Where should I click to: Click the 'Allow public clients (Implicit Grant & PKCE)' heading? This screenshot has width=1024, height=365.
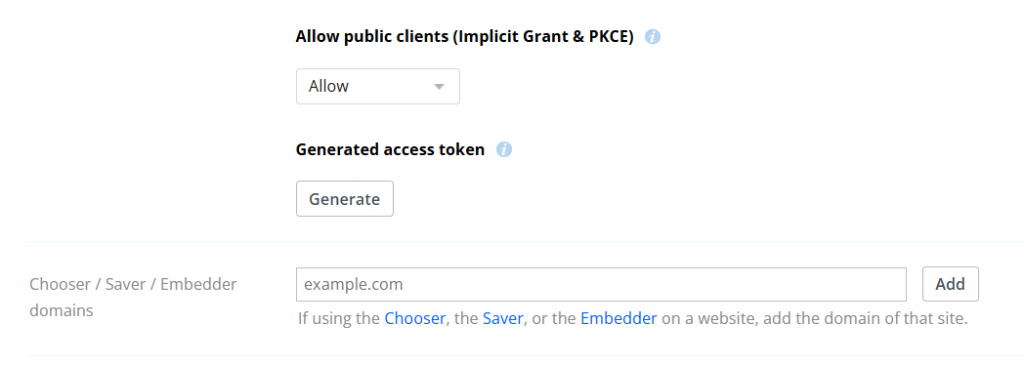[465, 37]
